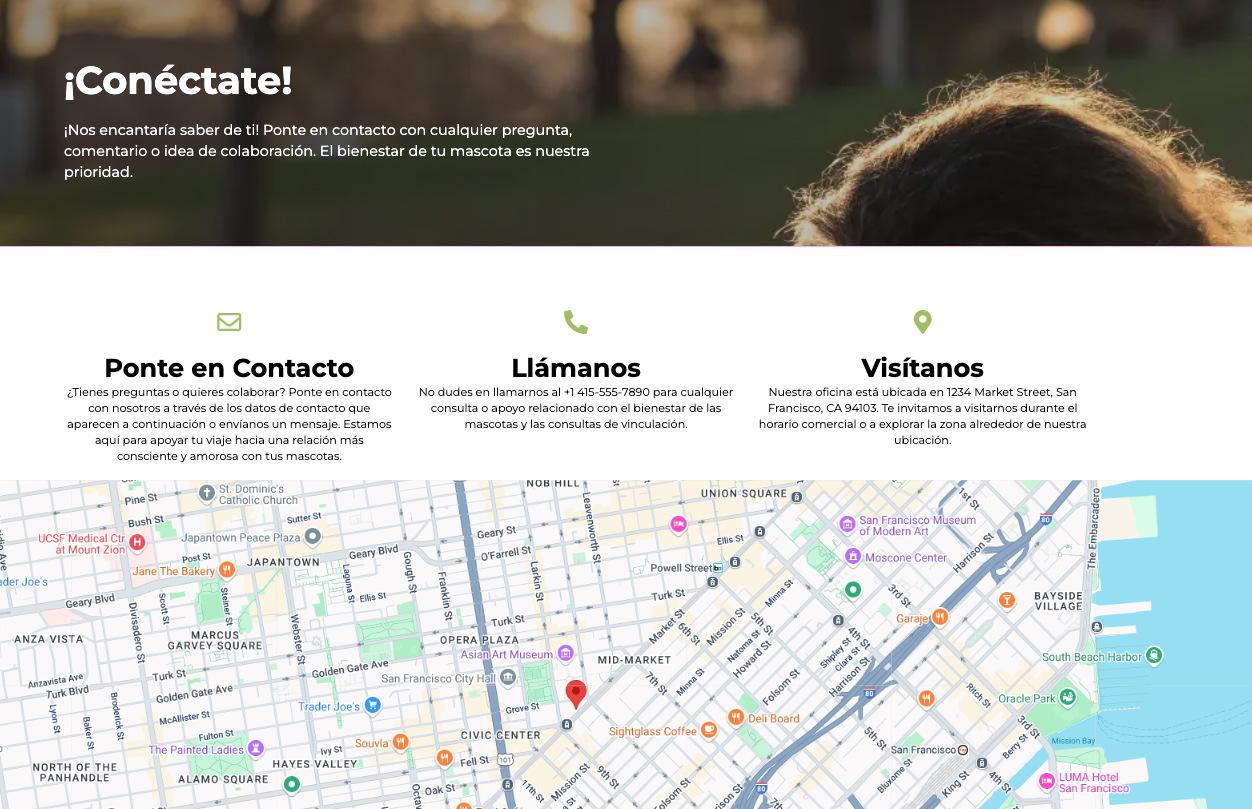Open the Moscone Center map marker
The width and height of the screenshot is (1252, 809).
[853, 557]
